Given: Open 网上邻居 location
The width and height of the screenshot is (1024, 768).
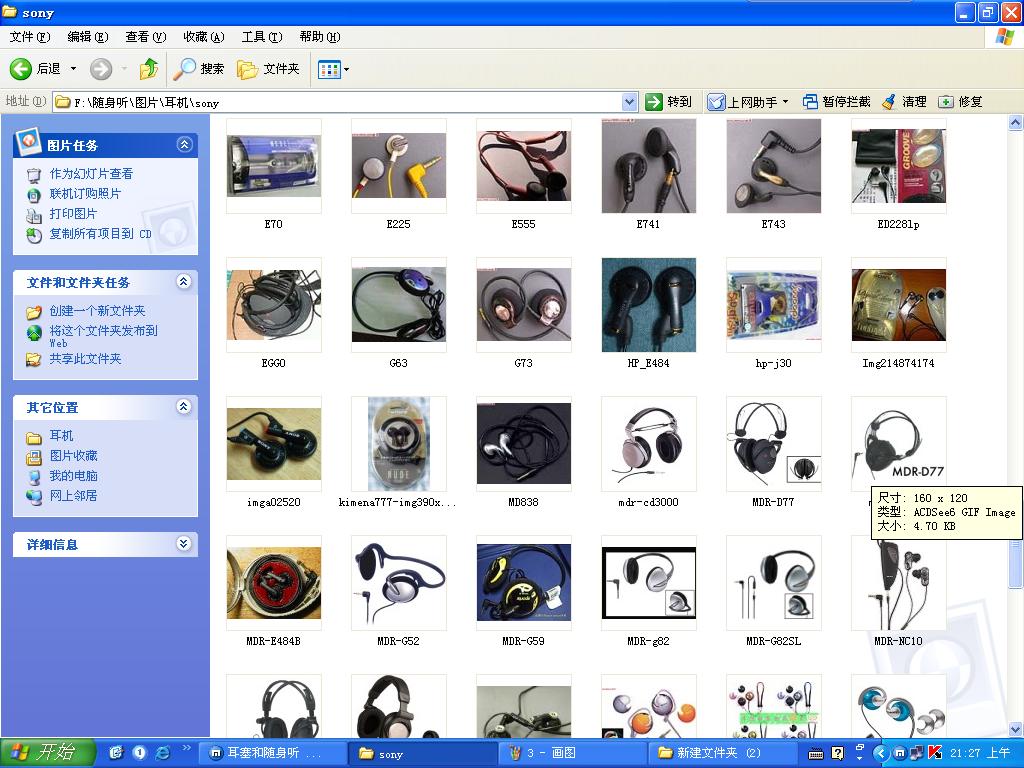Looking at the screenshot, I should point(73,496).
